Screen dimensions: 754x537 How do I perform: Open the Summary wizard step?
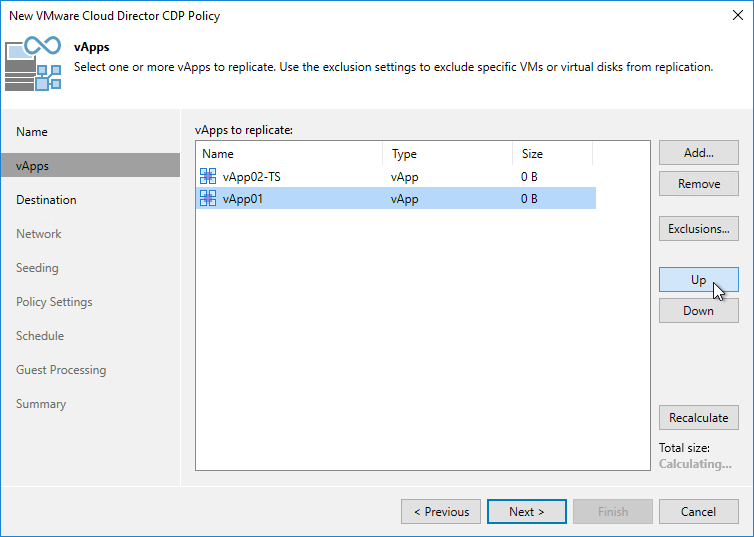click(41, 404)
